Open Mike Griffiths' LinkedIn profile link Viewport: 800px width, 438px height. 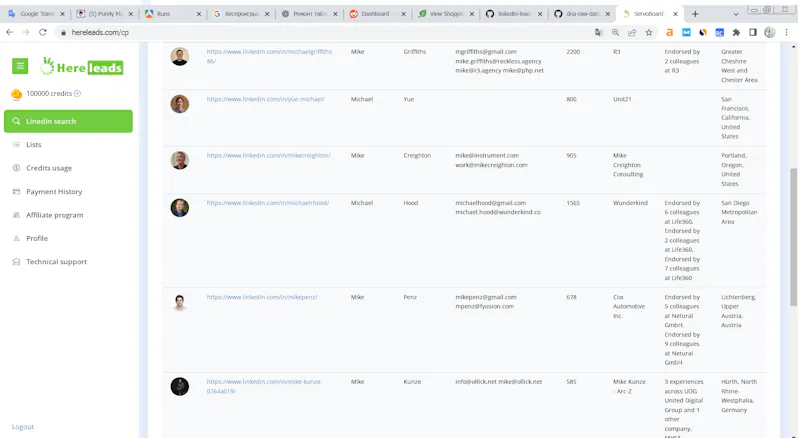(x=269, y=56)
